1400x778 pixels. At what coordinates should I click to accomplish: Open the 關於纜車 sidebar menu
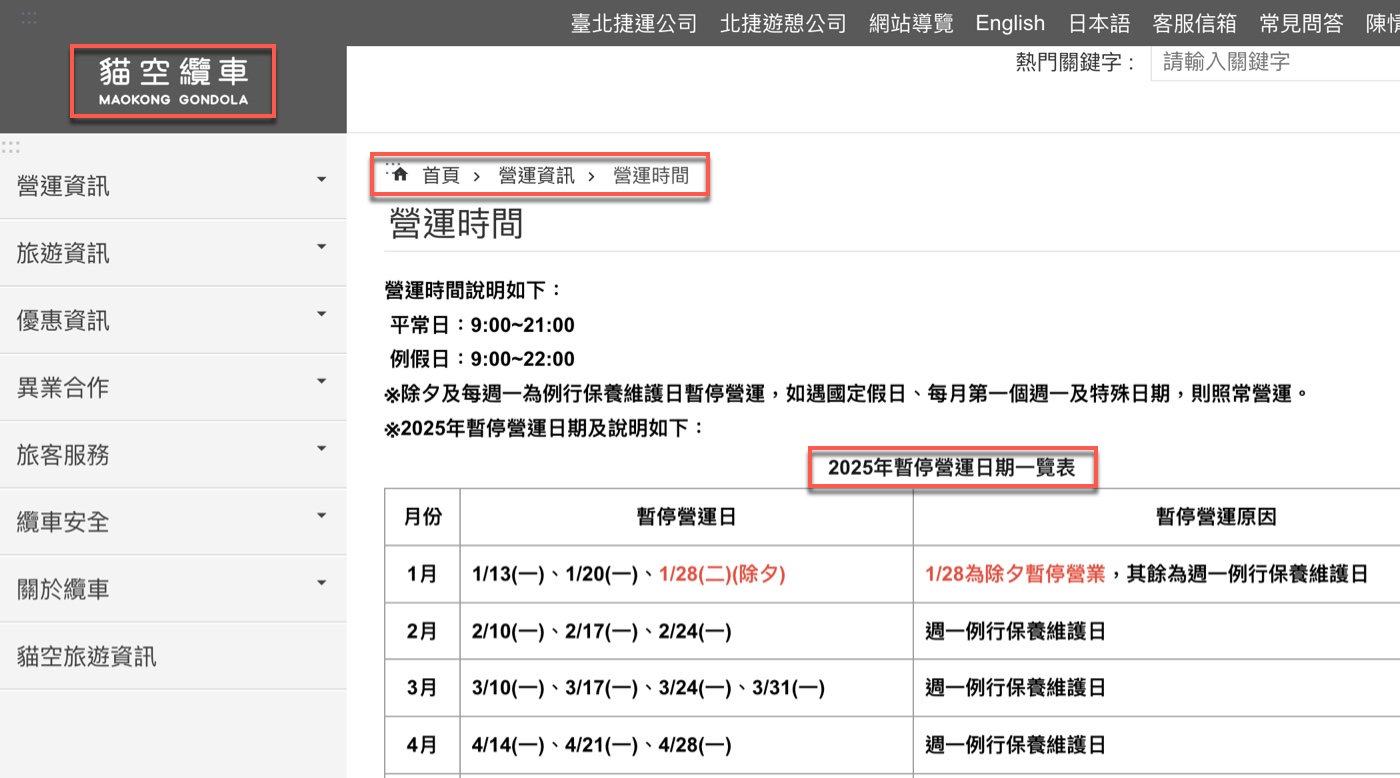pyautogui.click(x=173, y=589)
